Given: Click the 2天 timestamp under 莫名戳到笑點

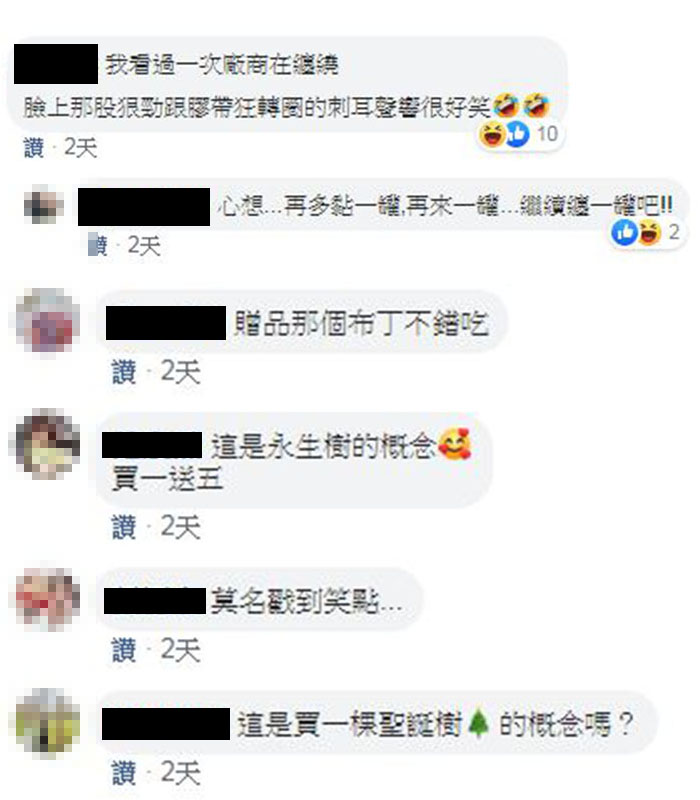Looking at the screenshot, I should 180,650.
